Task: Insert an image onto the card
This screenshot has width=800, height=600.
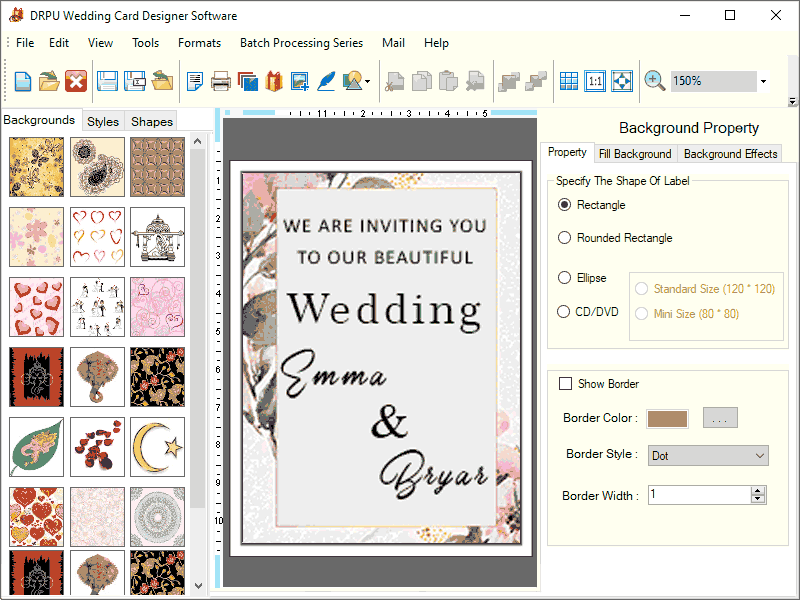Action: coord(302,80)
